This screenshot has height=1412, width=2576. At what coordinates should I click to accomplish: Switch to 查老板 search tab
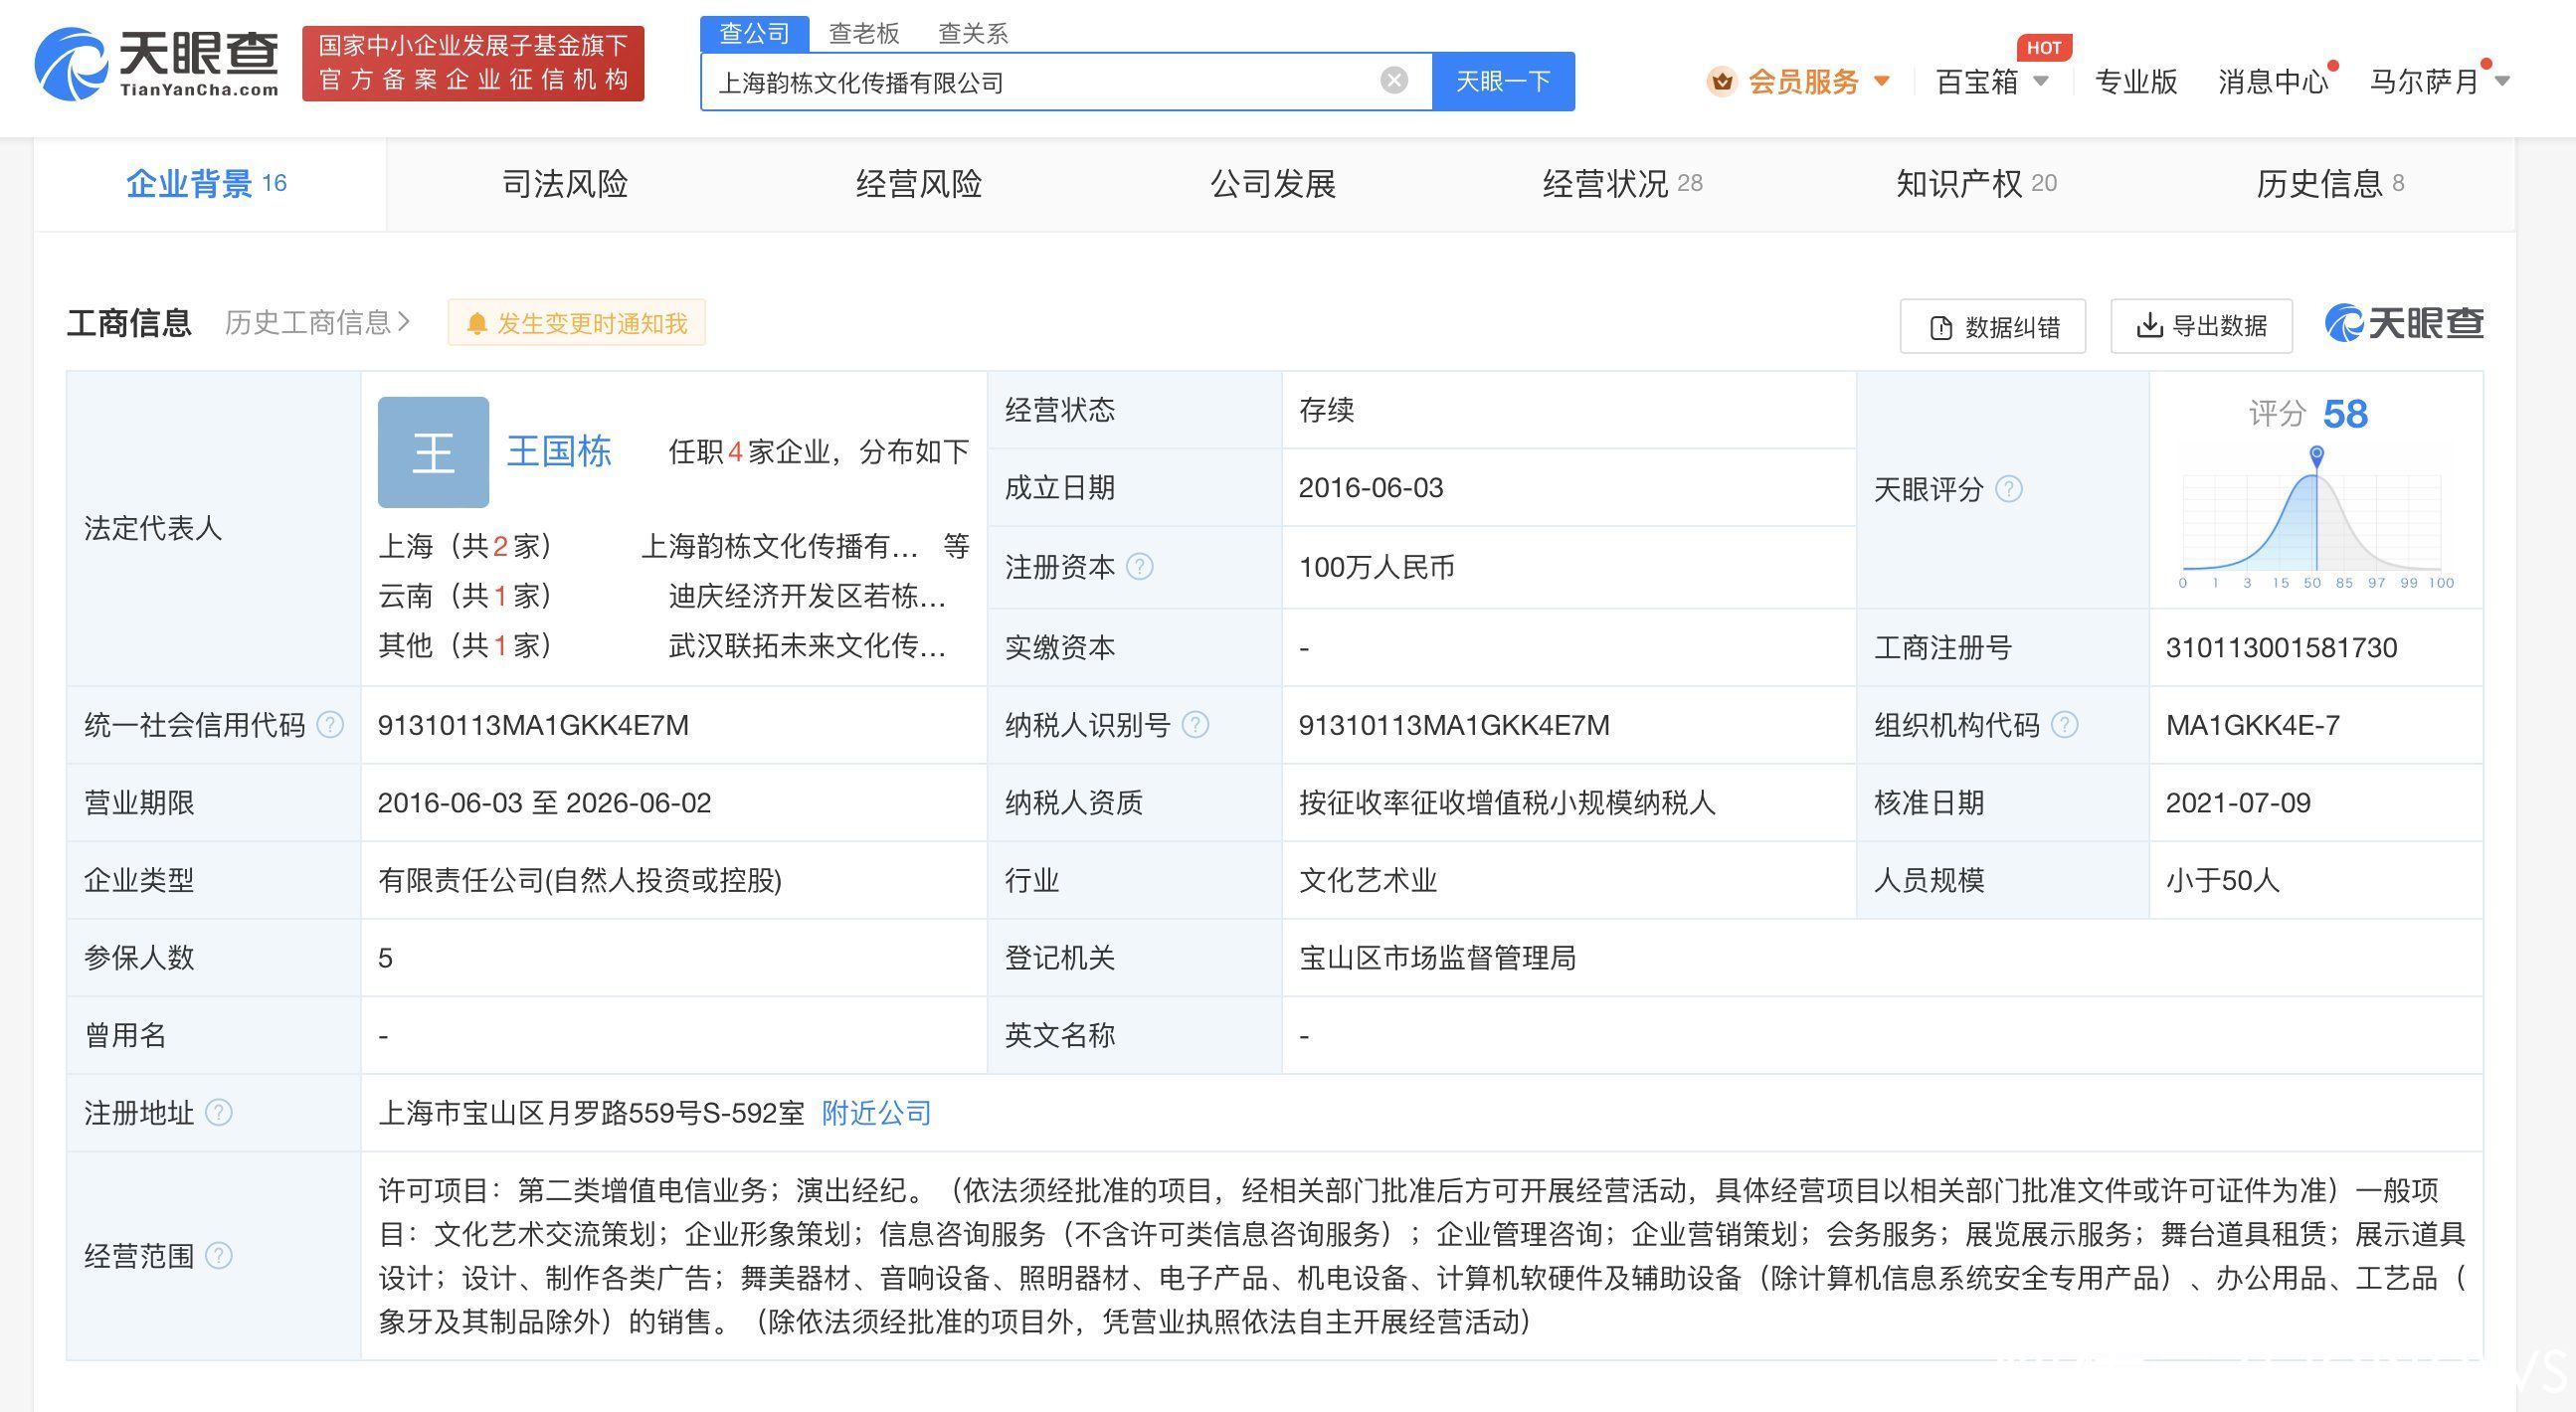click(863, 33)
